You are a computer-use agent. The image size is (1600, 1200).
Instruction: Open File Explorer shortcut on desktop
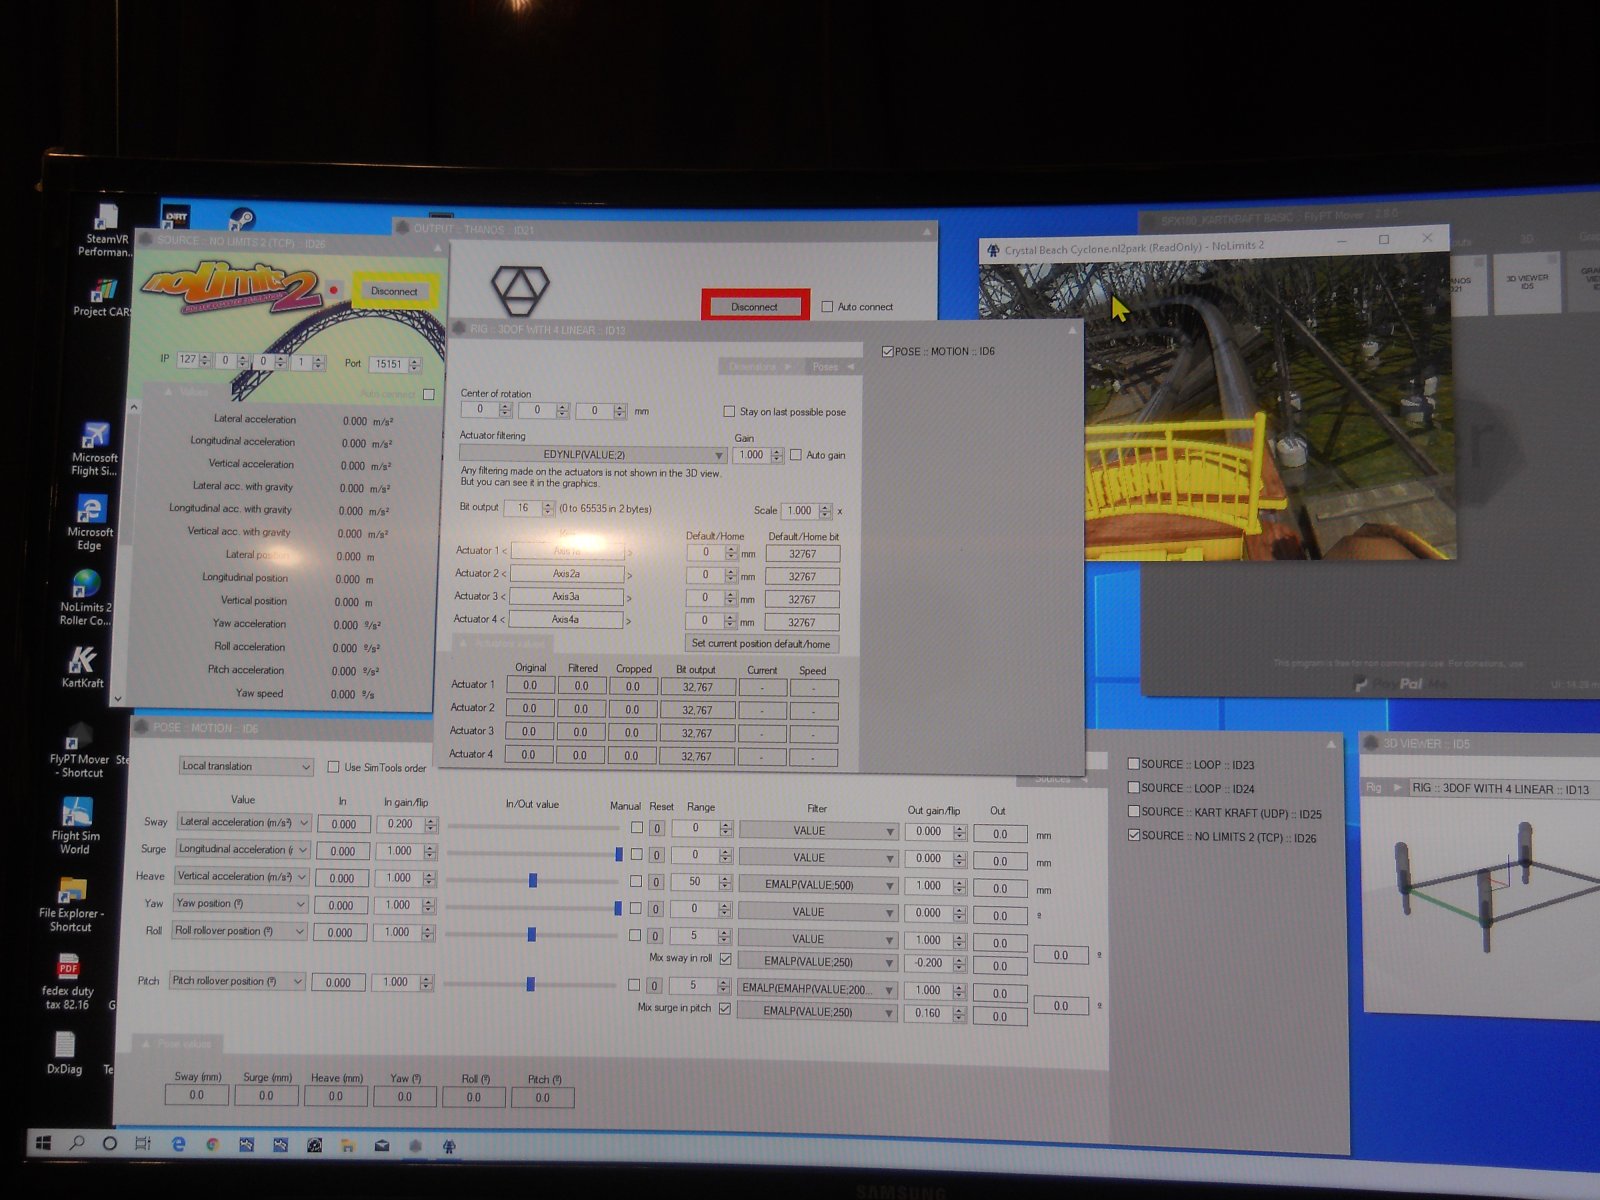71,904
